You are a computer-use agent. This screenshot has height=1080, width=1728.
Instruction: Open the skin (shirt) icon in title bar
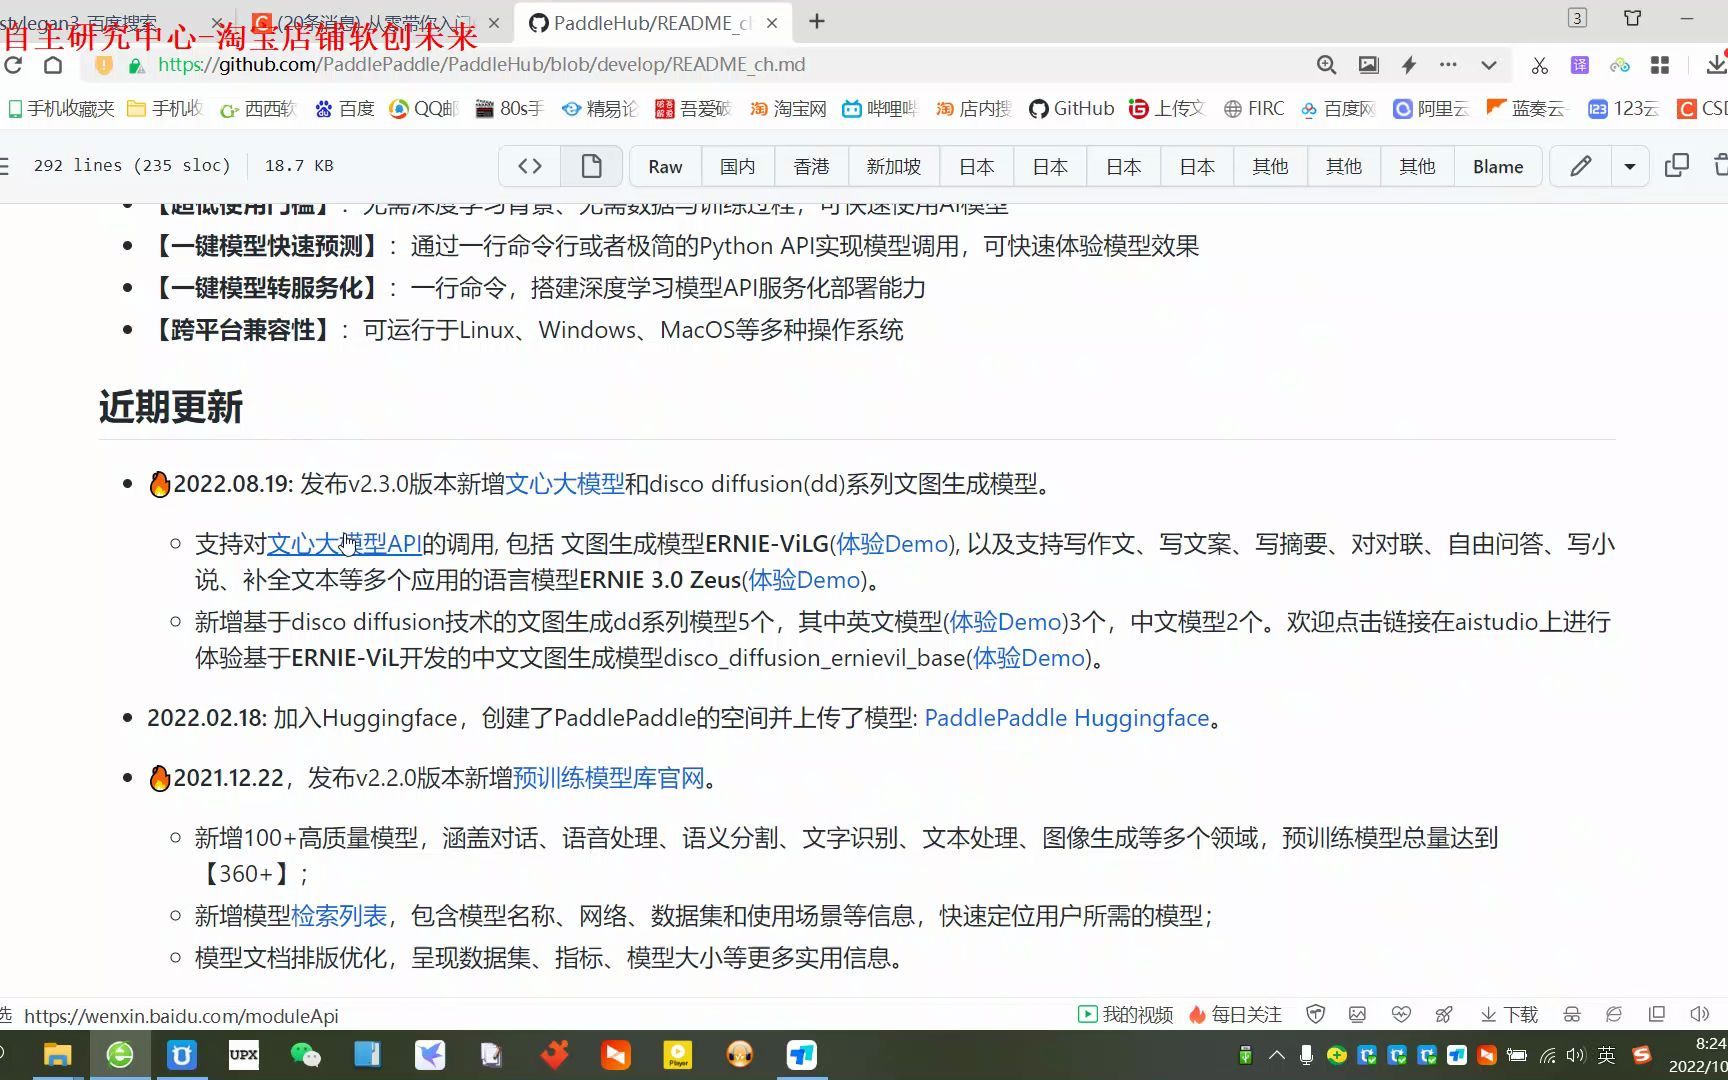1633,18
